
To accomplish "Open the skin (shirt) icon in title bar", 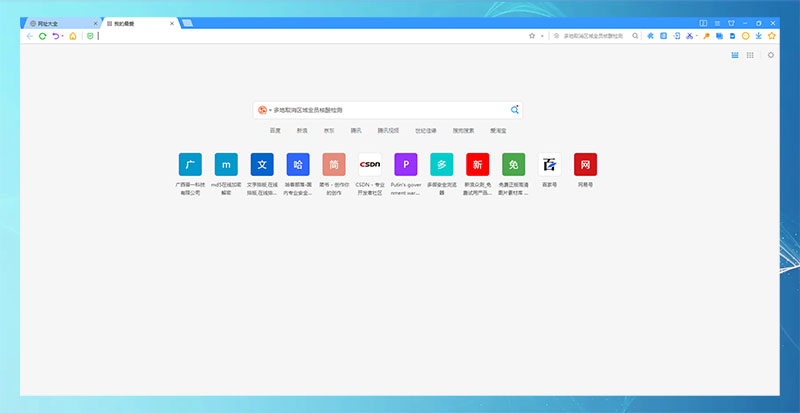I will [731, 22].
